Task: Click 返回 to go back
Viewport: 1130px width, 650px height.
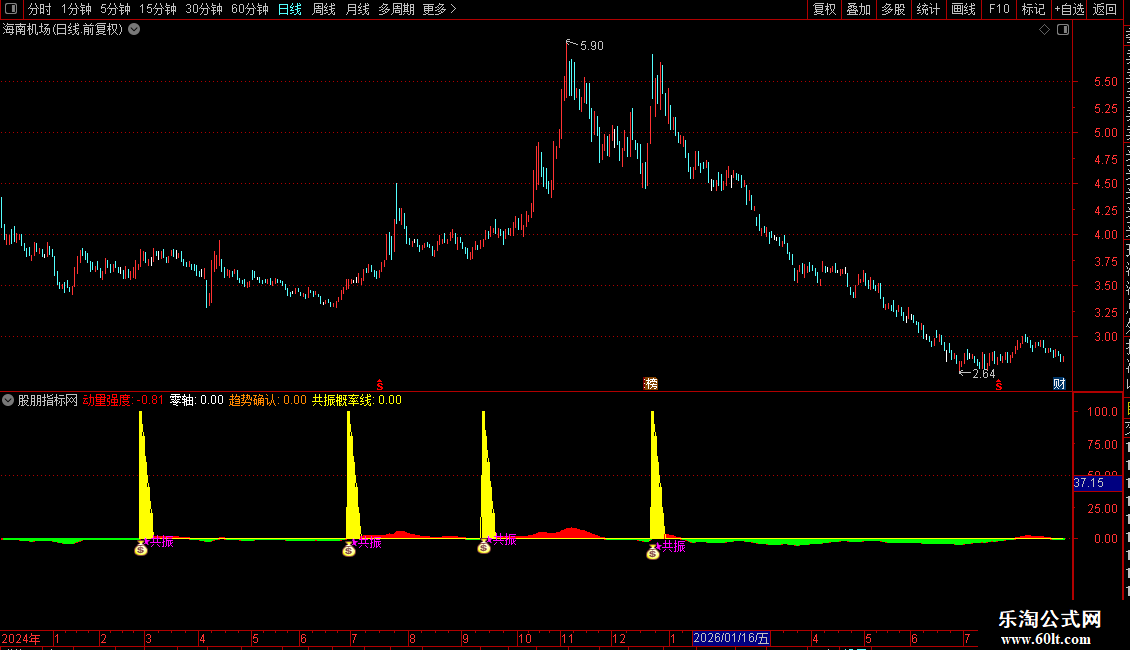Action: click(1104, 9)
